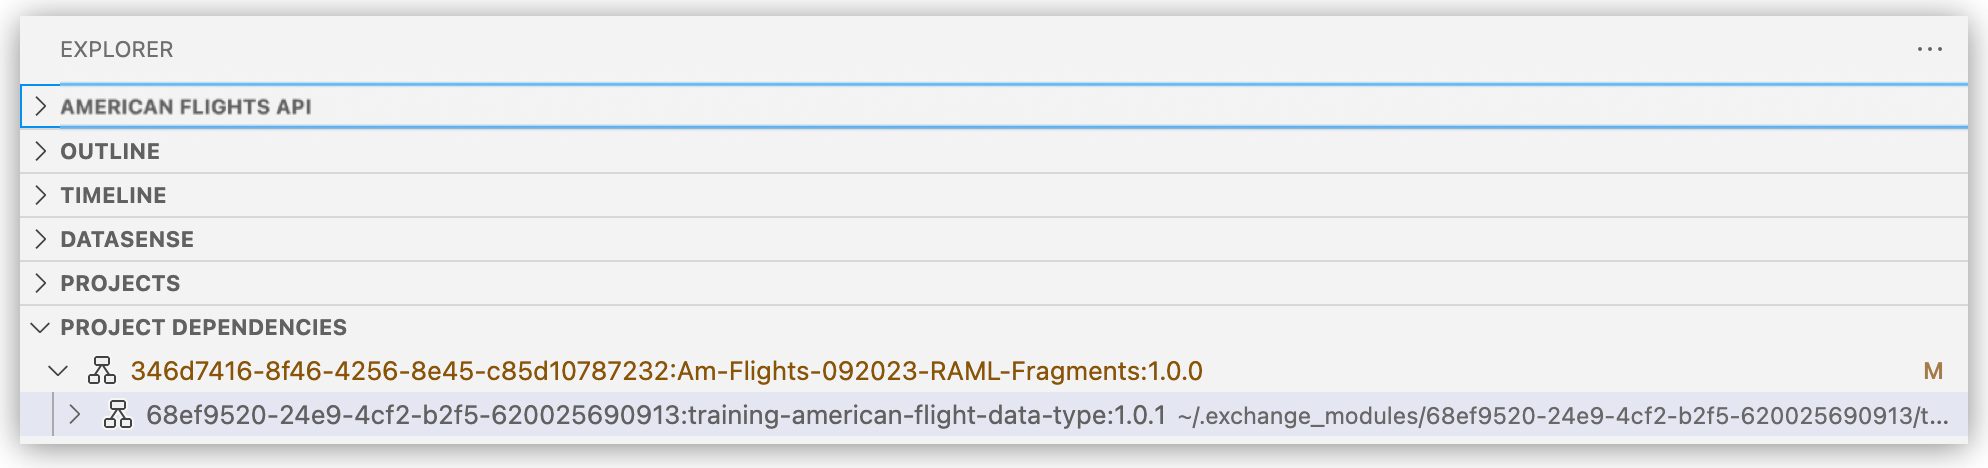The height and width of the screenshot is (468, 1988).
Task: Click the dependency icon beside training-american-flight-data-type
Action: point(118,415)
